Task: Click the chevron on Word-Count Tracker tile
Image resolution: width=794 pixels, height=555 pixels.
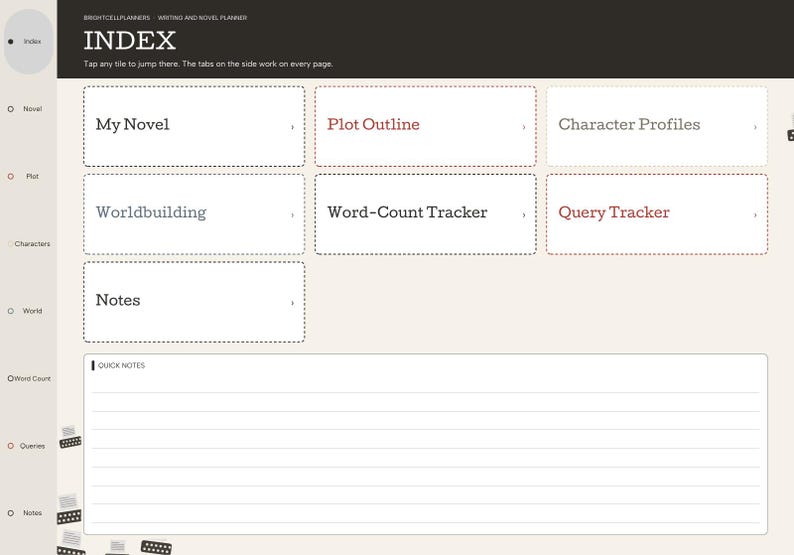Action: click(x=524, y=215)
